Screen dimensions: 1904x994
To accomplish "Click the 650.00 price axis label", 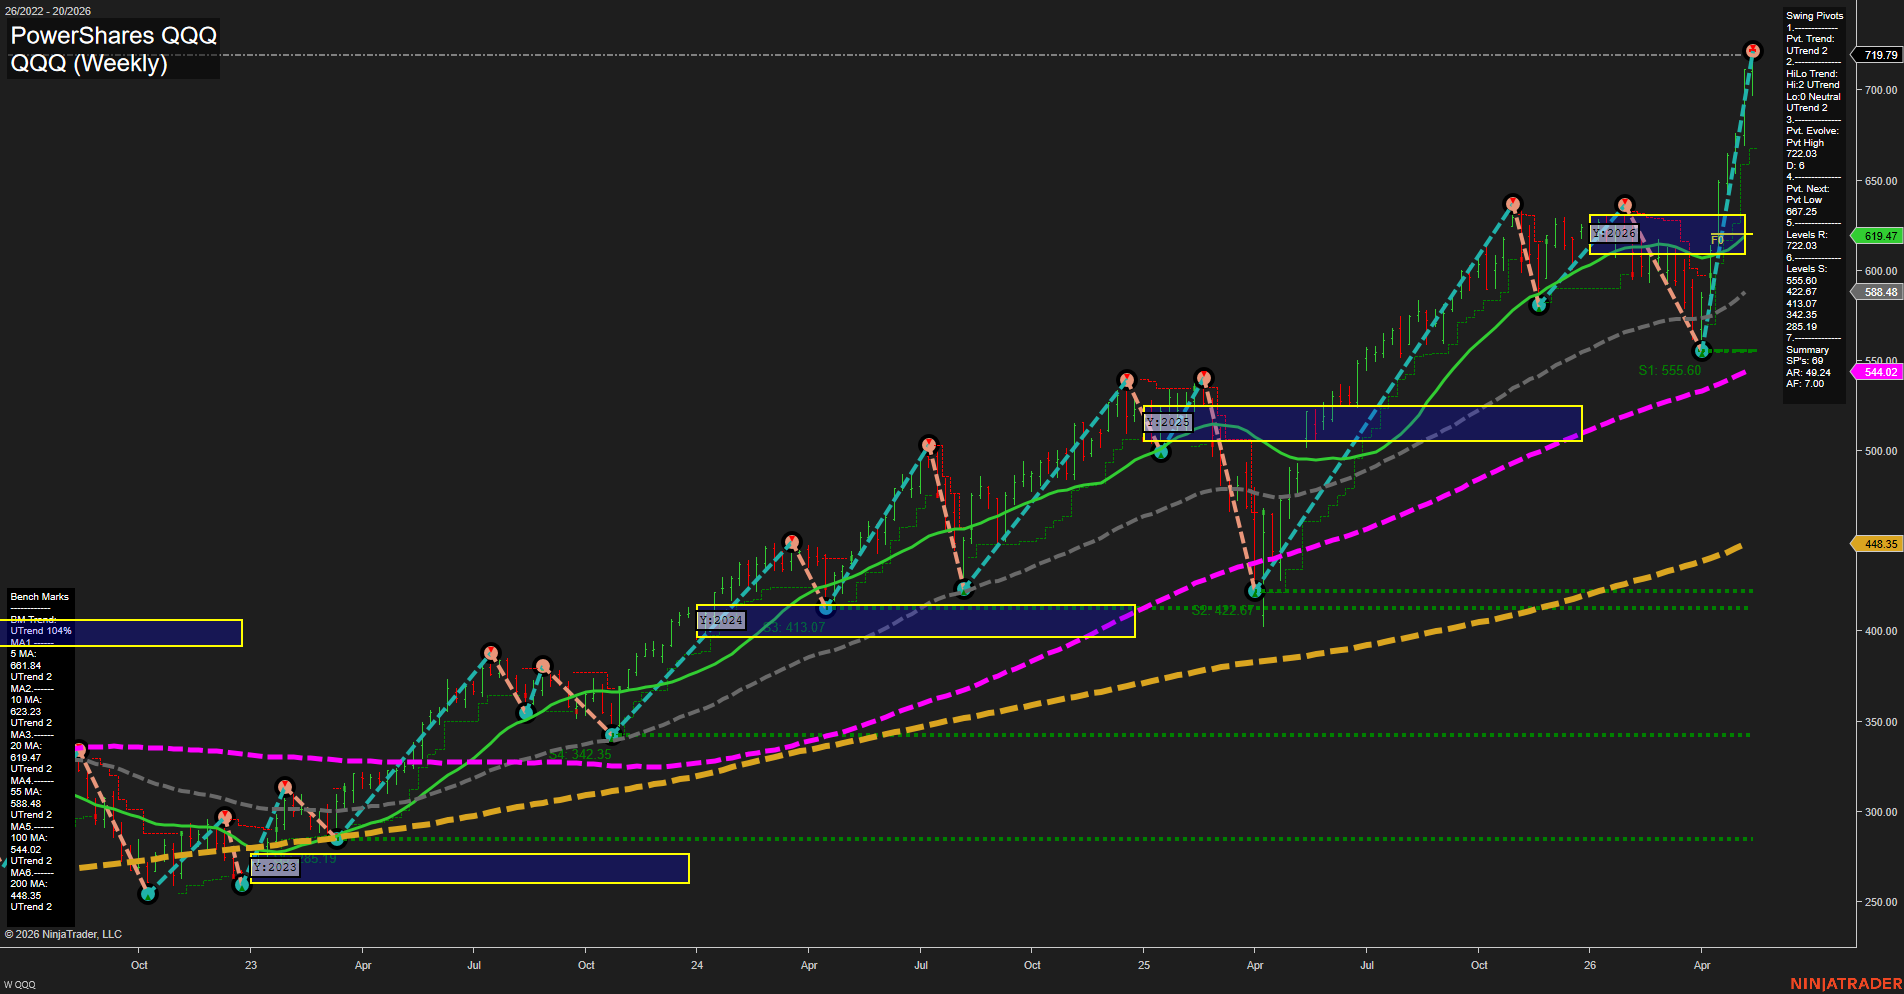I will [1880, 181].
